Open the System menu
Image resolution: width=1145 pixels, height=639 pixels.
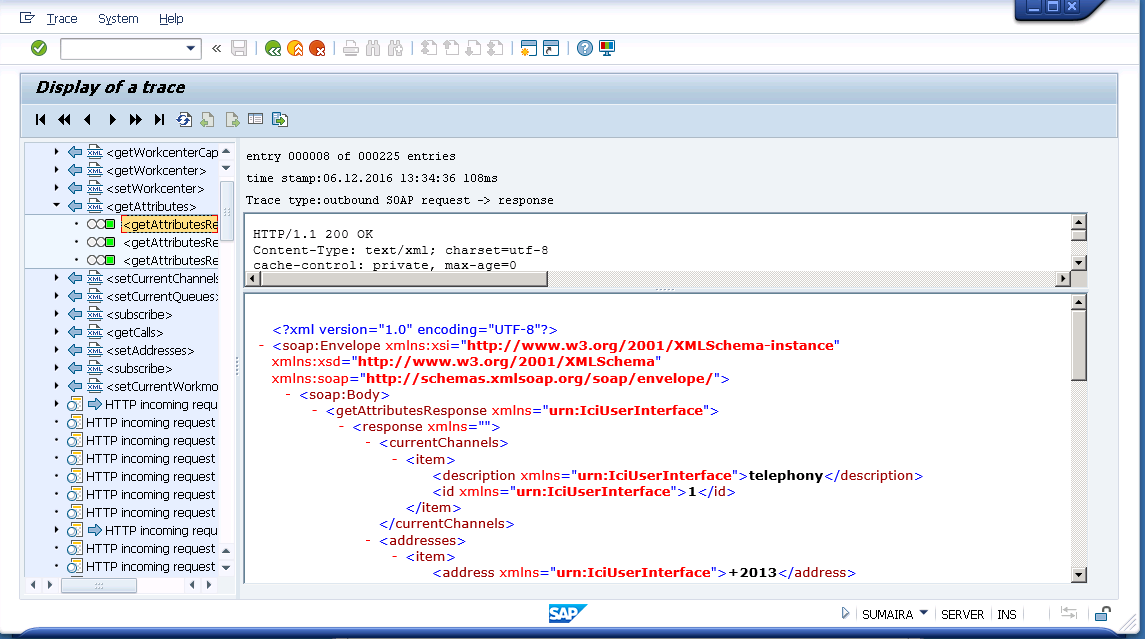pos(117,18)
